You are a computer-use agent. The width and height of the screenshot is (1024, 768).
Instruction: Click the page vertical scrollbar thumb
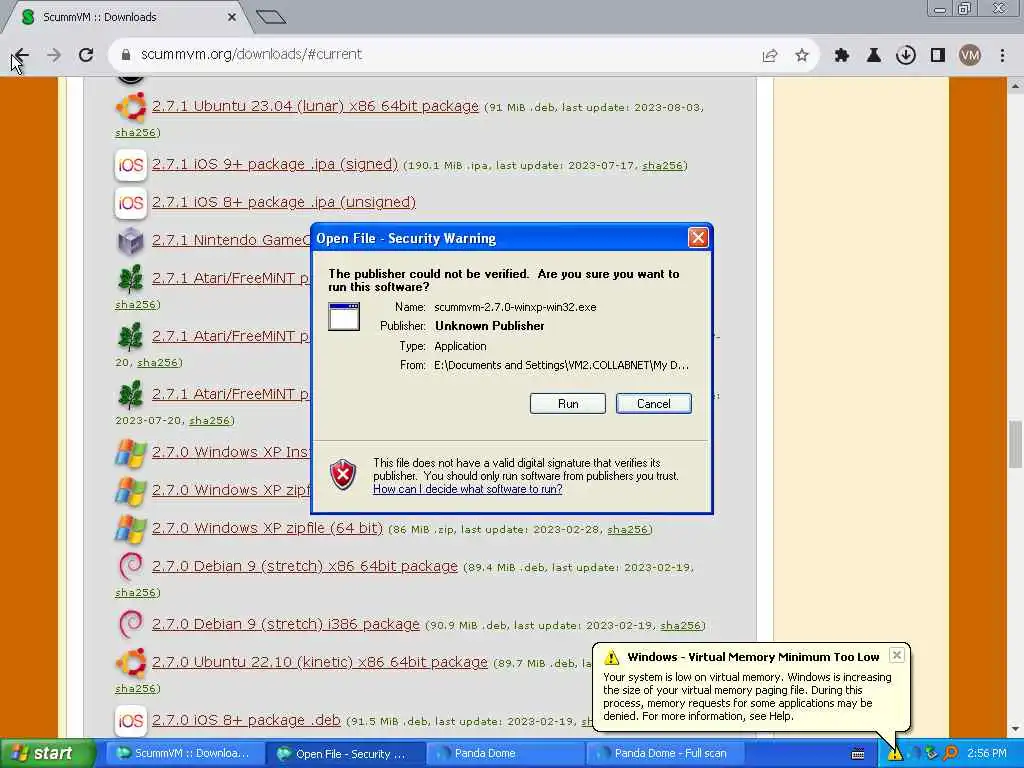[x=1016, y=444]
